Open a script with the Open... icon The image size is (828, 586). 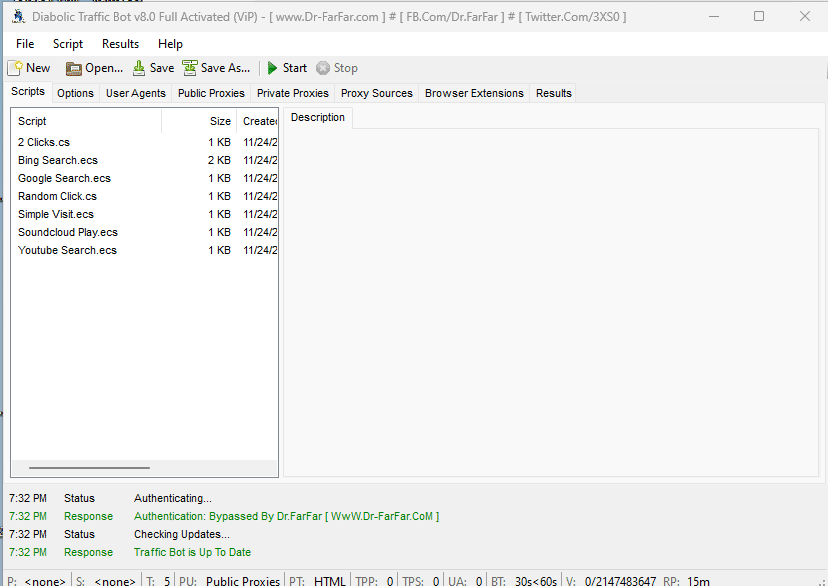[x=74, y=68]
